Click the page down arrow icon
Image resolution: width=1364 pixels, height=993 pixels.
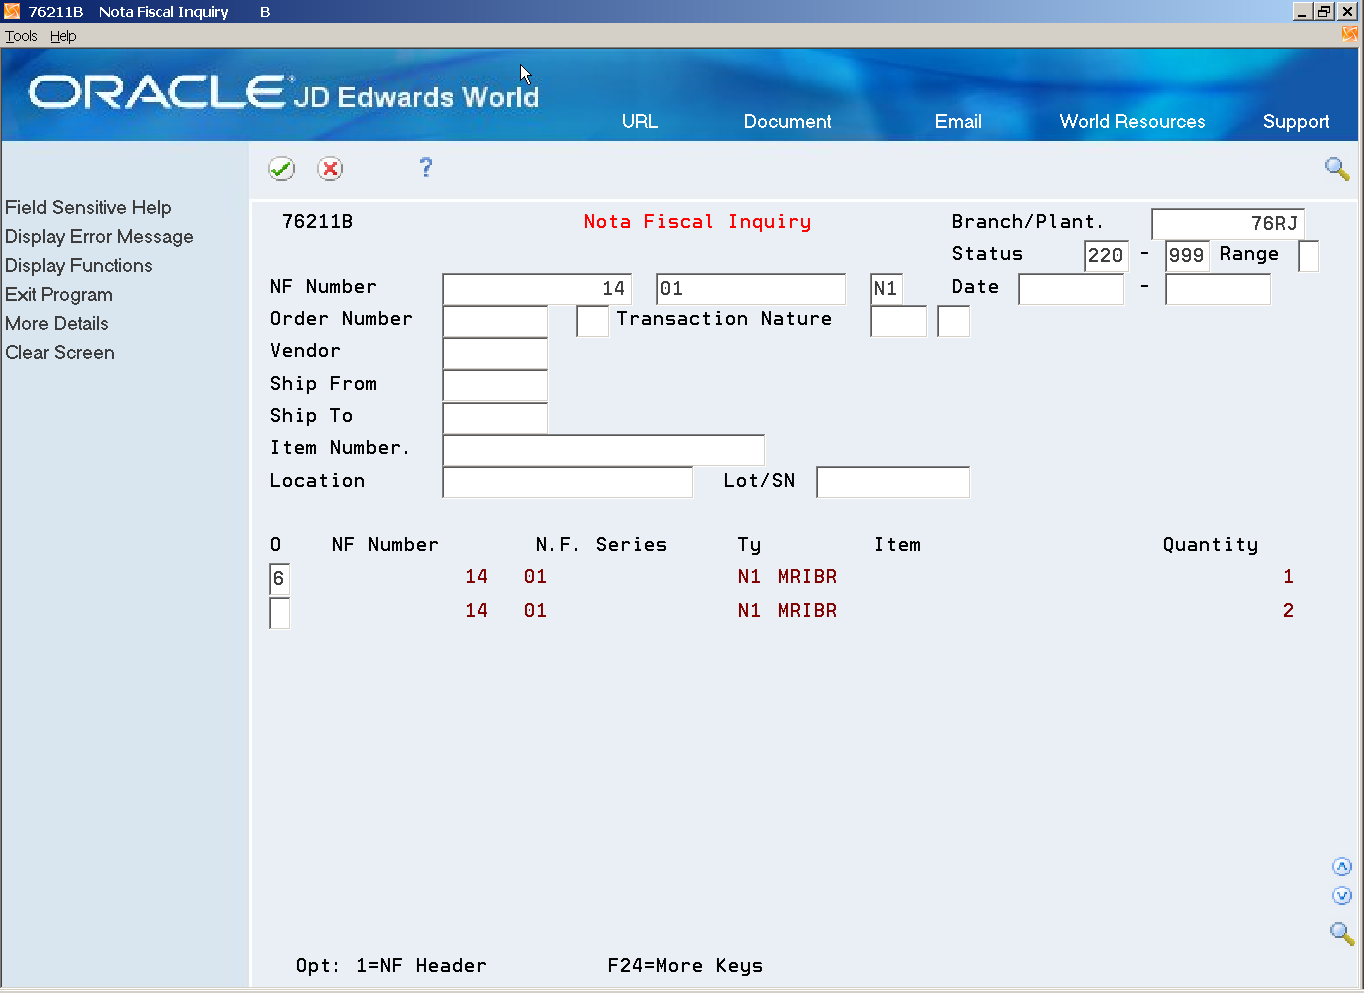[1342, 896]
